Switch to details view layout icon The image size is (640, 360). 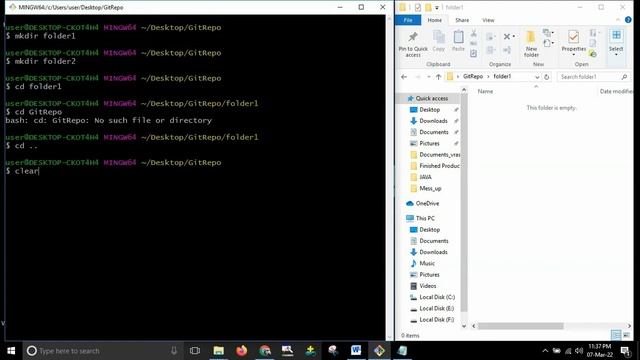pyautogui.click(x=616, y=335)
